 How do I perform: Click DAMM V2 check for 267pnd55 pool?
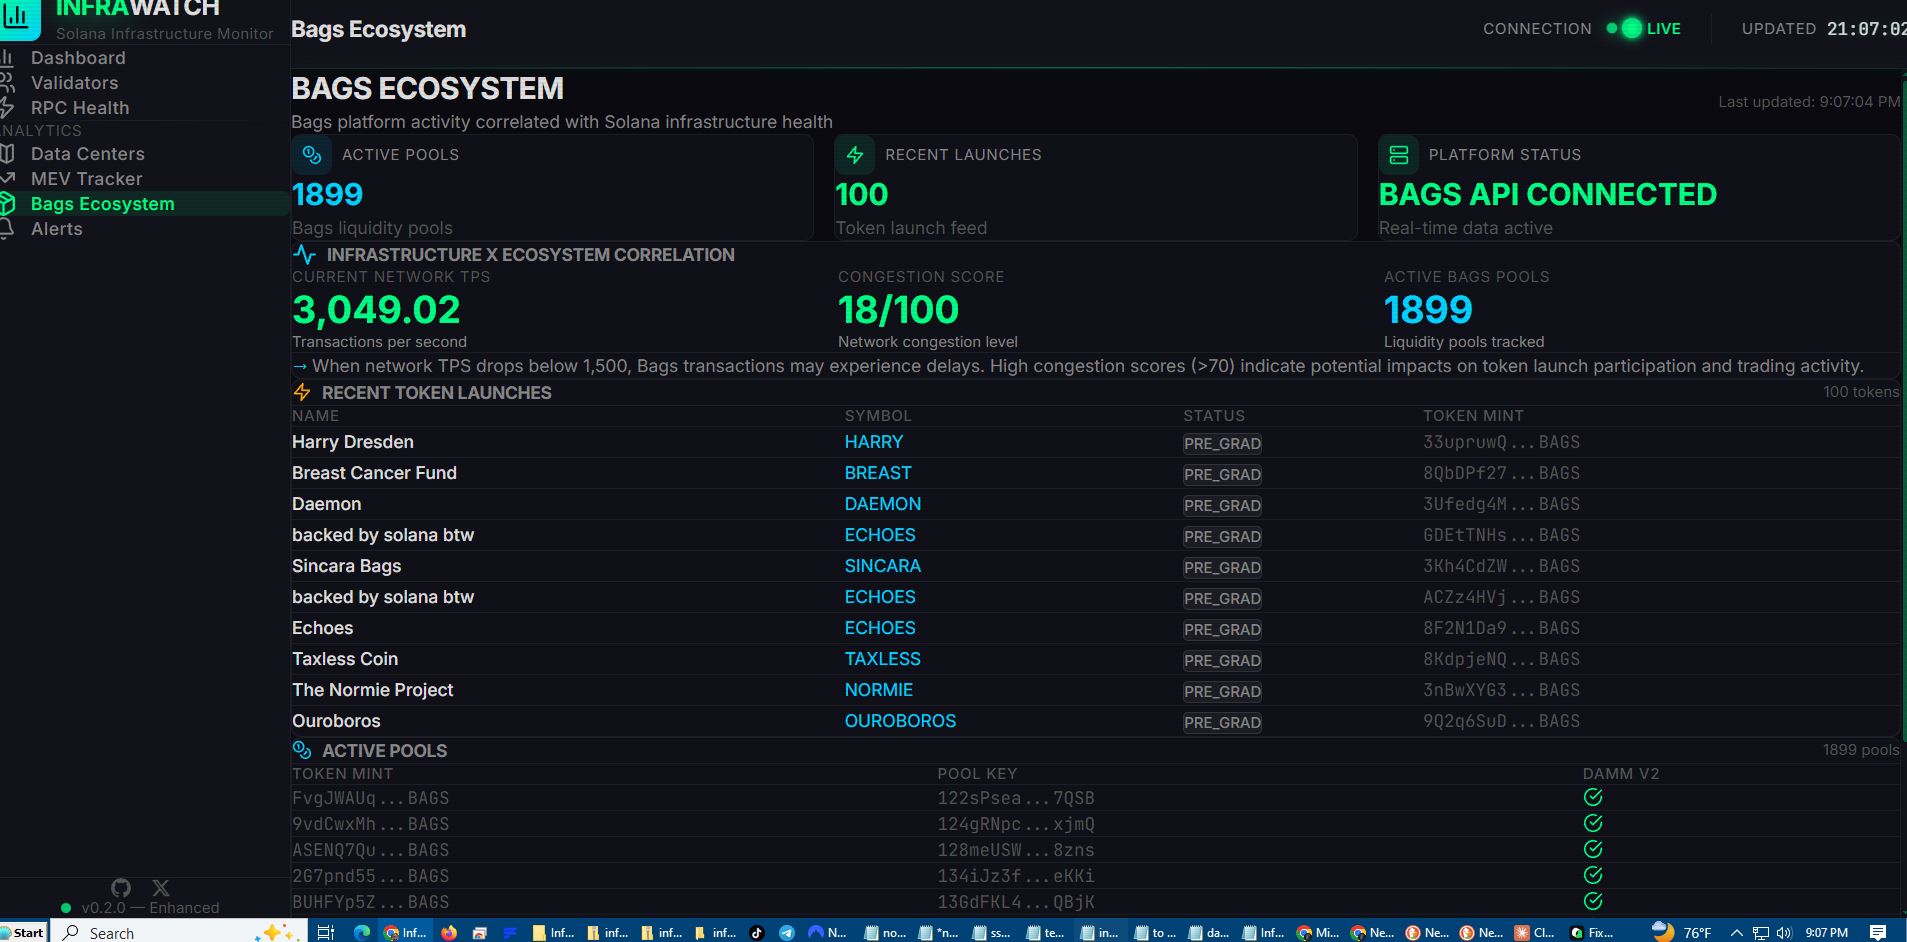coord(1593,875)
